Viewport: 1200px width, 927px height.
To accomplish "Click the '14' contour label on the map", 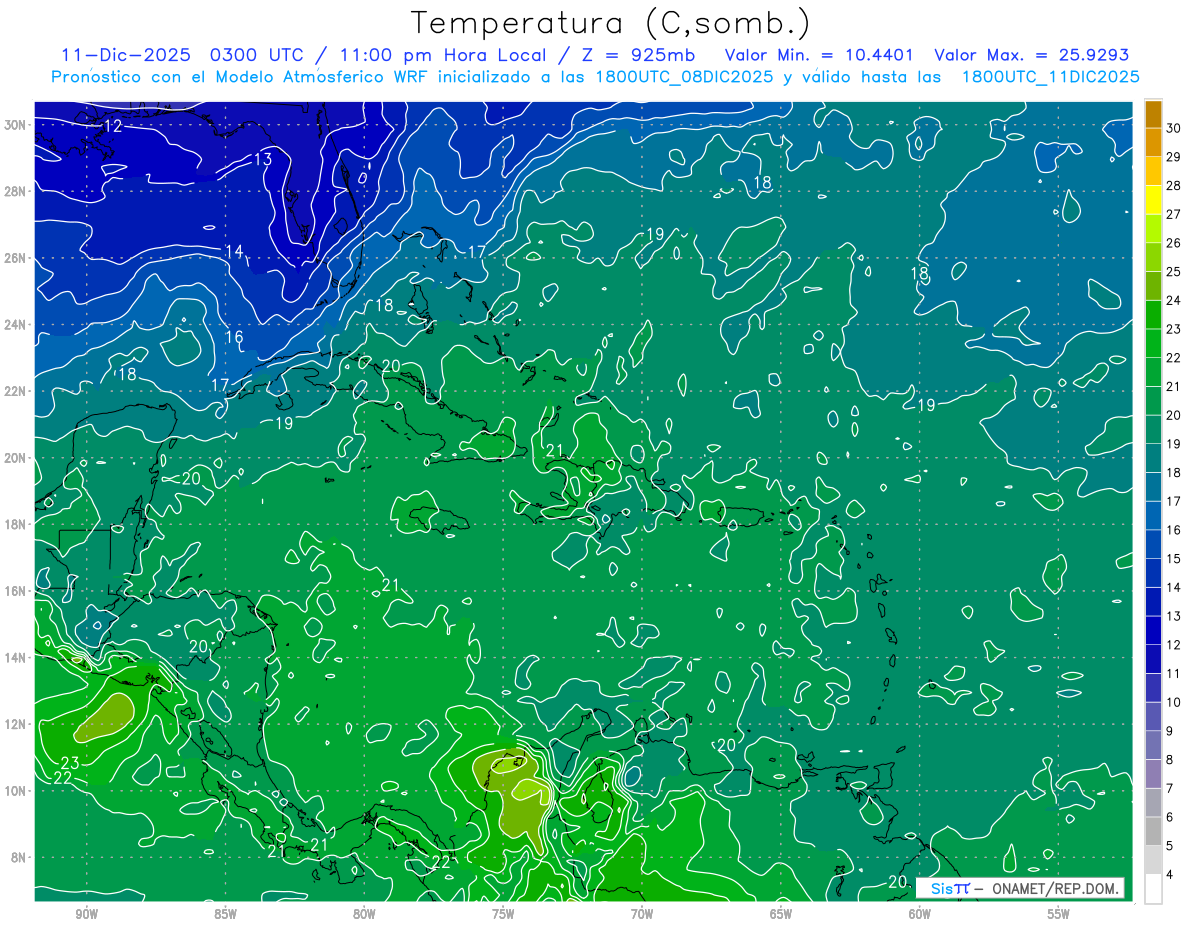I will coord(234,251).
